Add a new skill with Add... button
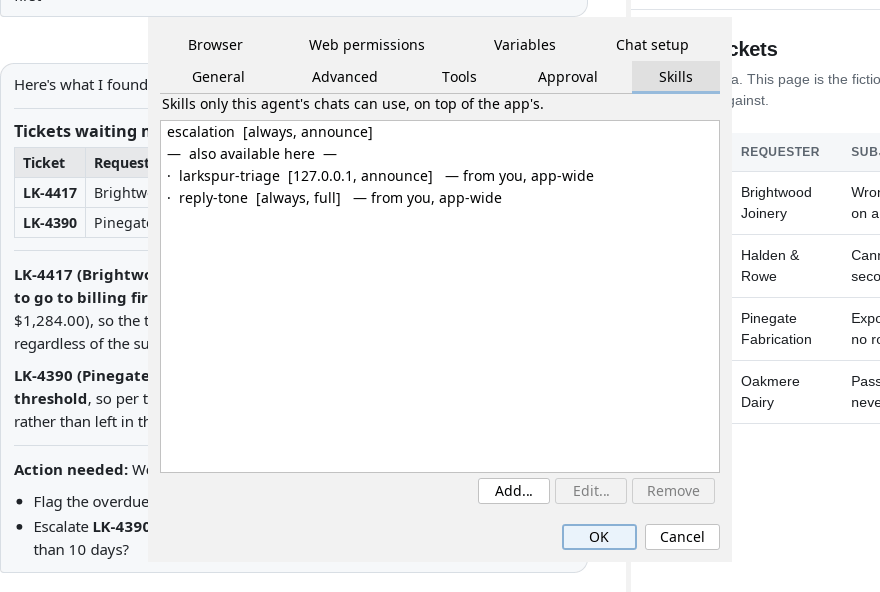Viewport: 880px width, 592px height. pyautogui.click(x=514, y=491)
